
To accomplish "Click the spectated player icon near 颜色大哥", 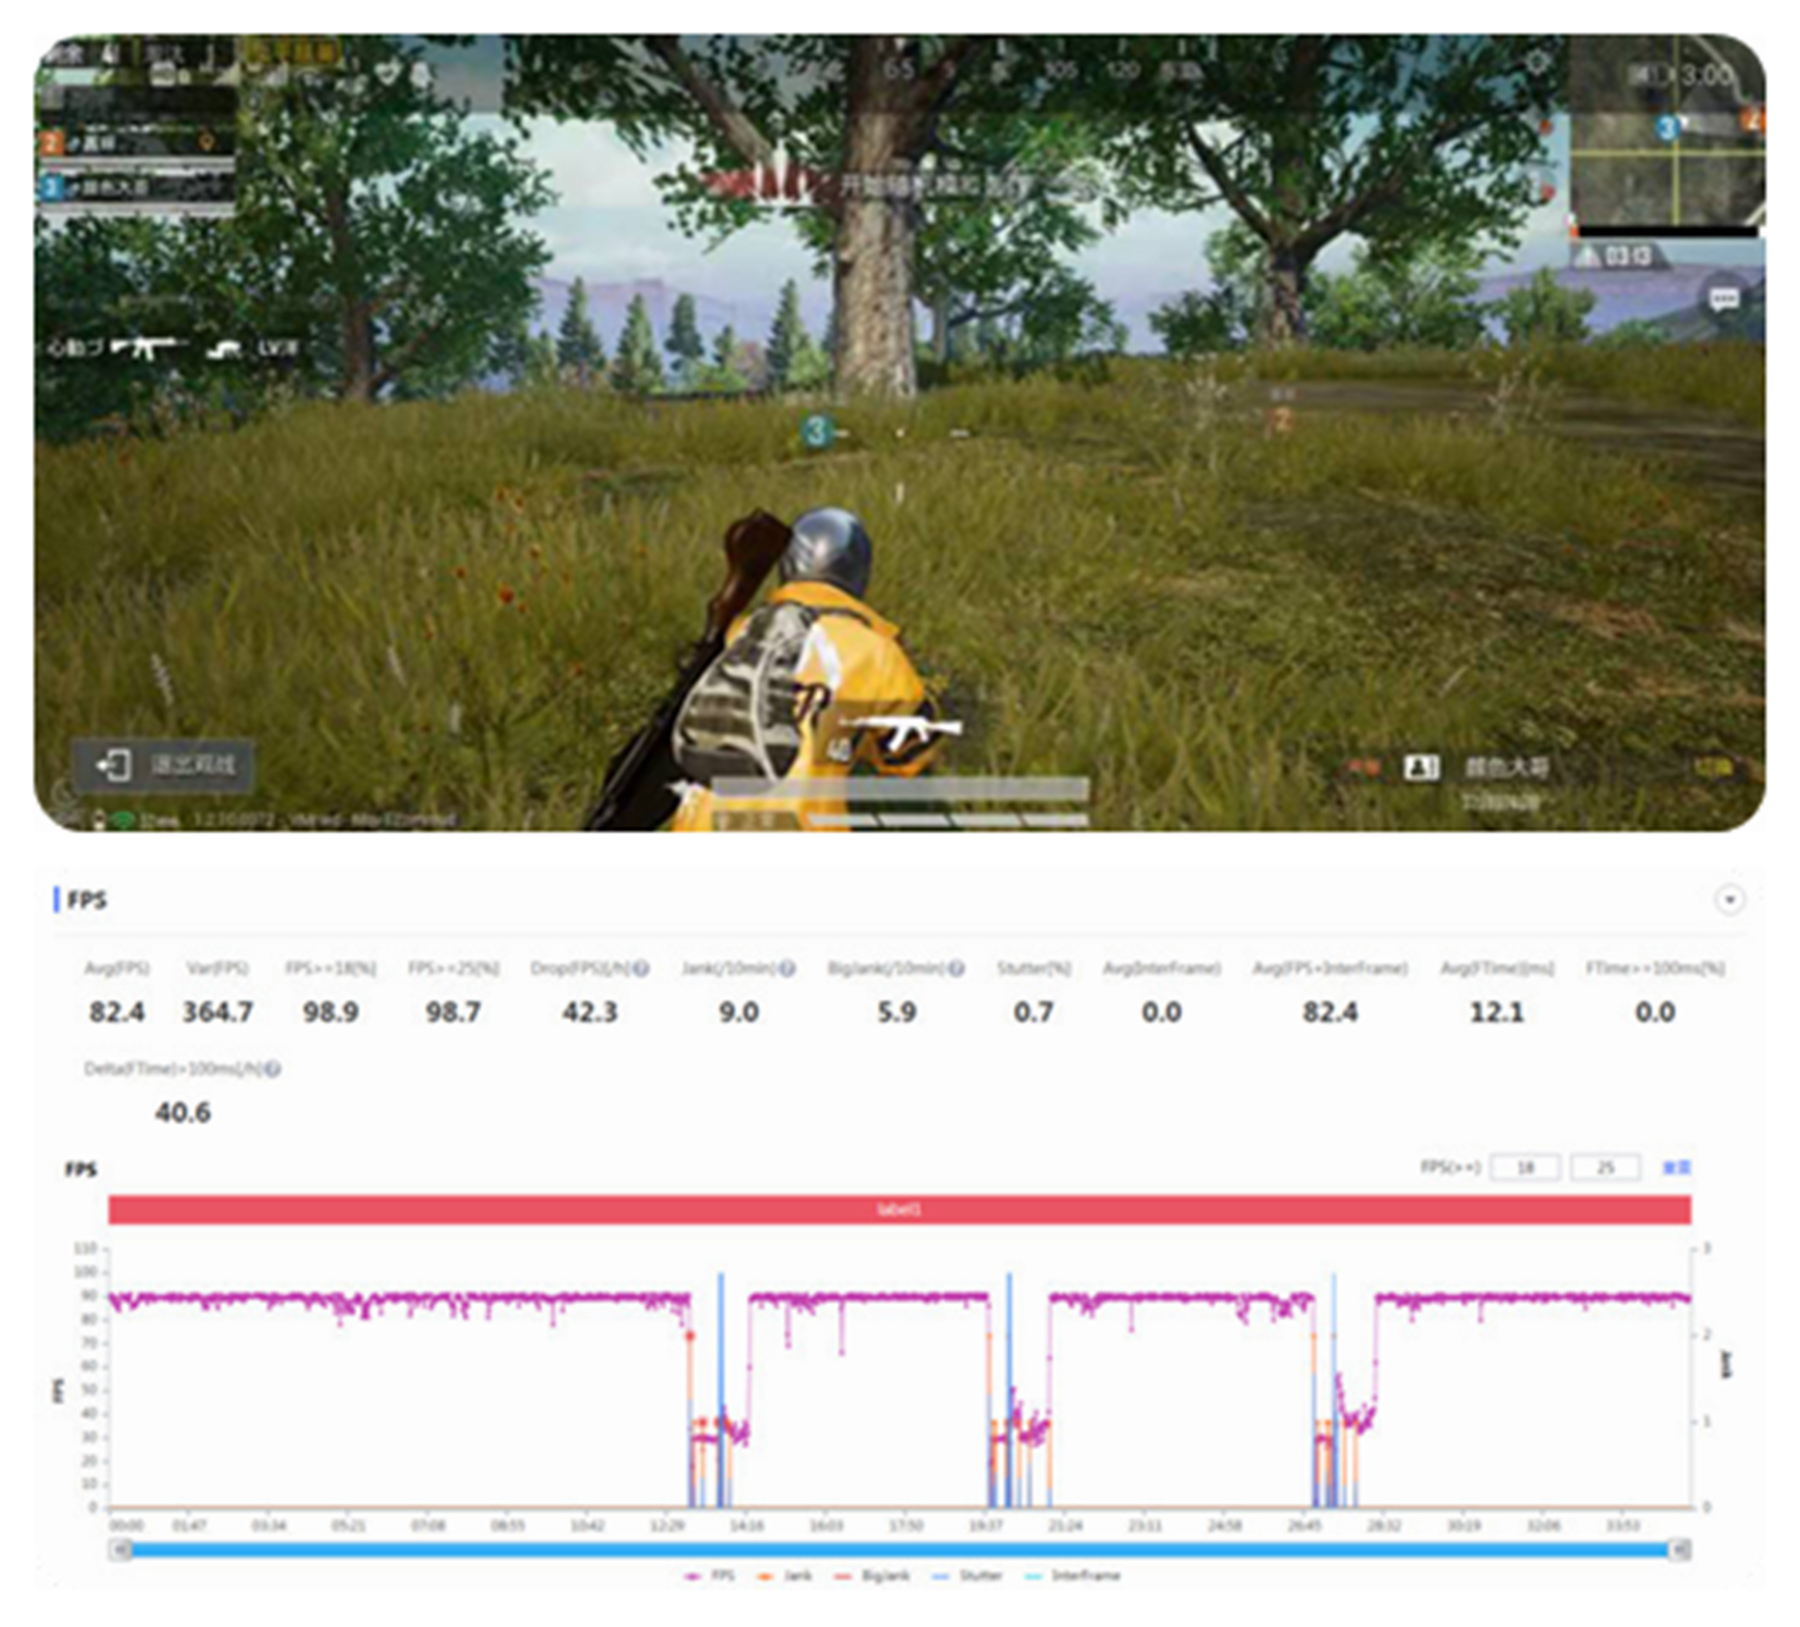I will pyautogui.click(x=1421, y=768).
